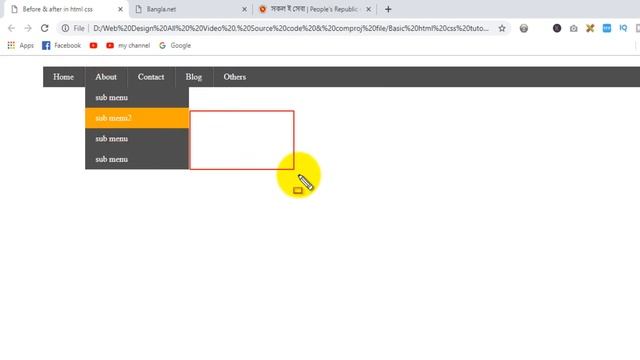Click the yellow X-shaped extension icon
640x360 pixels.
click(x=590, y=28)
